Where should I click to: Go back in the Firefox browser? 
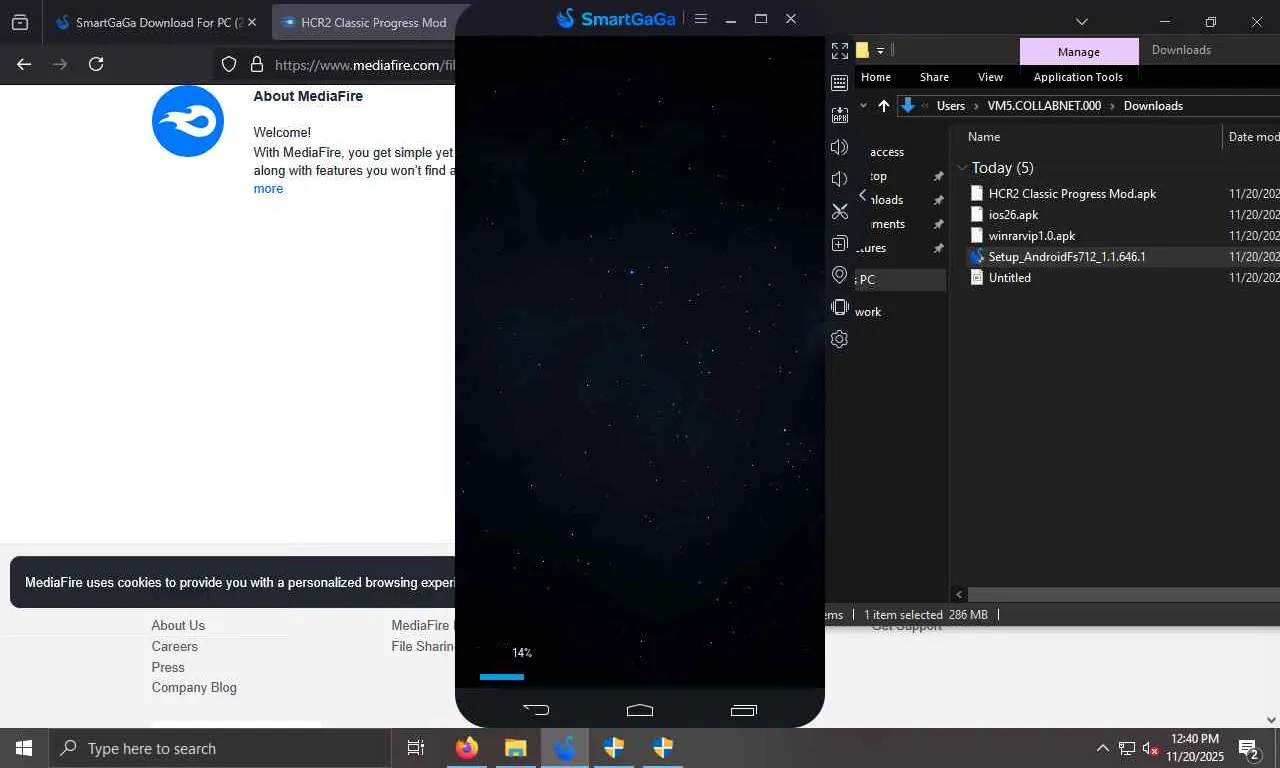point(24,64)
